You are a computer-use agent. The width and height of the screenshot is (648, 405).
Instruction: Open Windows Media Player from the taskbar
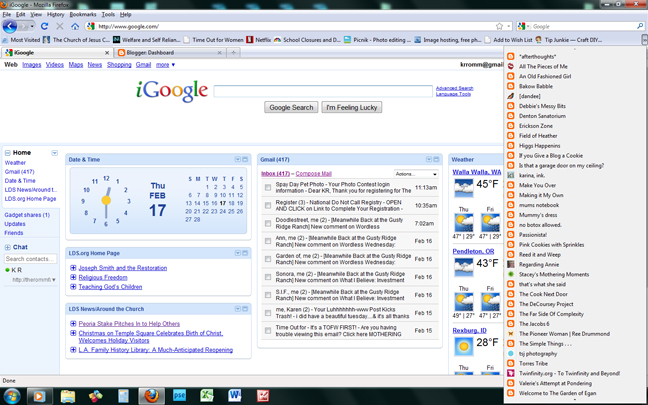[x=39, y=396]
